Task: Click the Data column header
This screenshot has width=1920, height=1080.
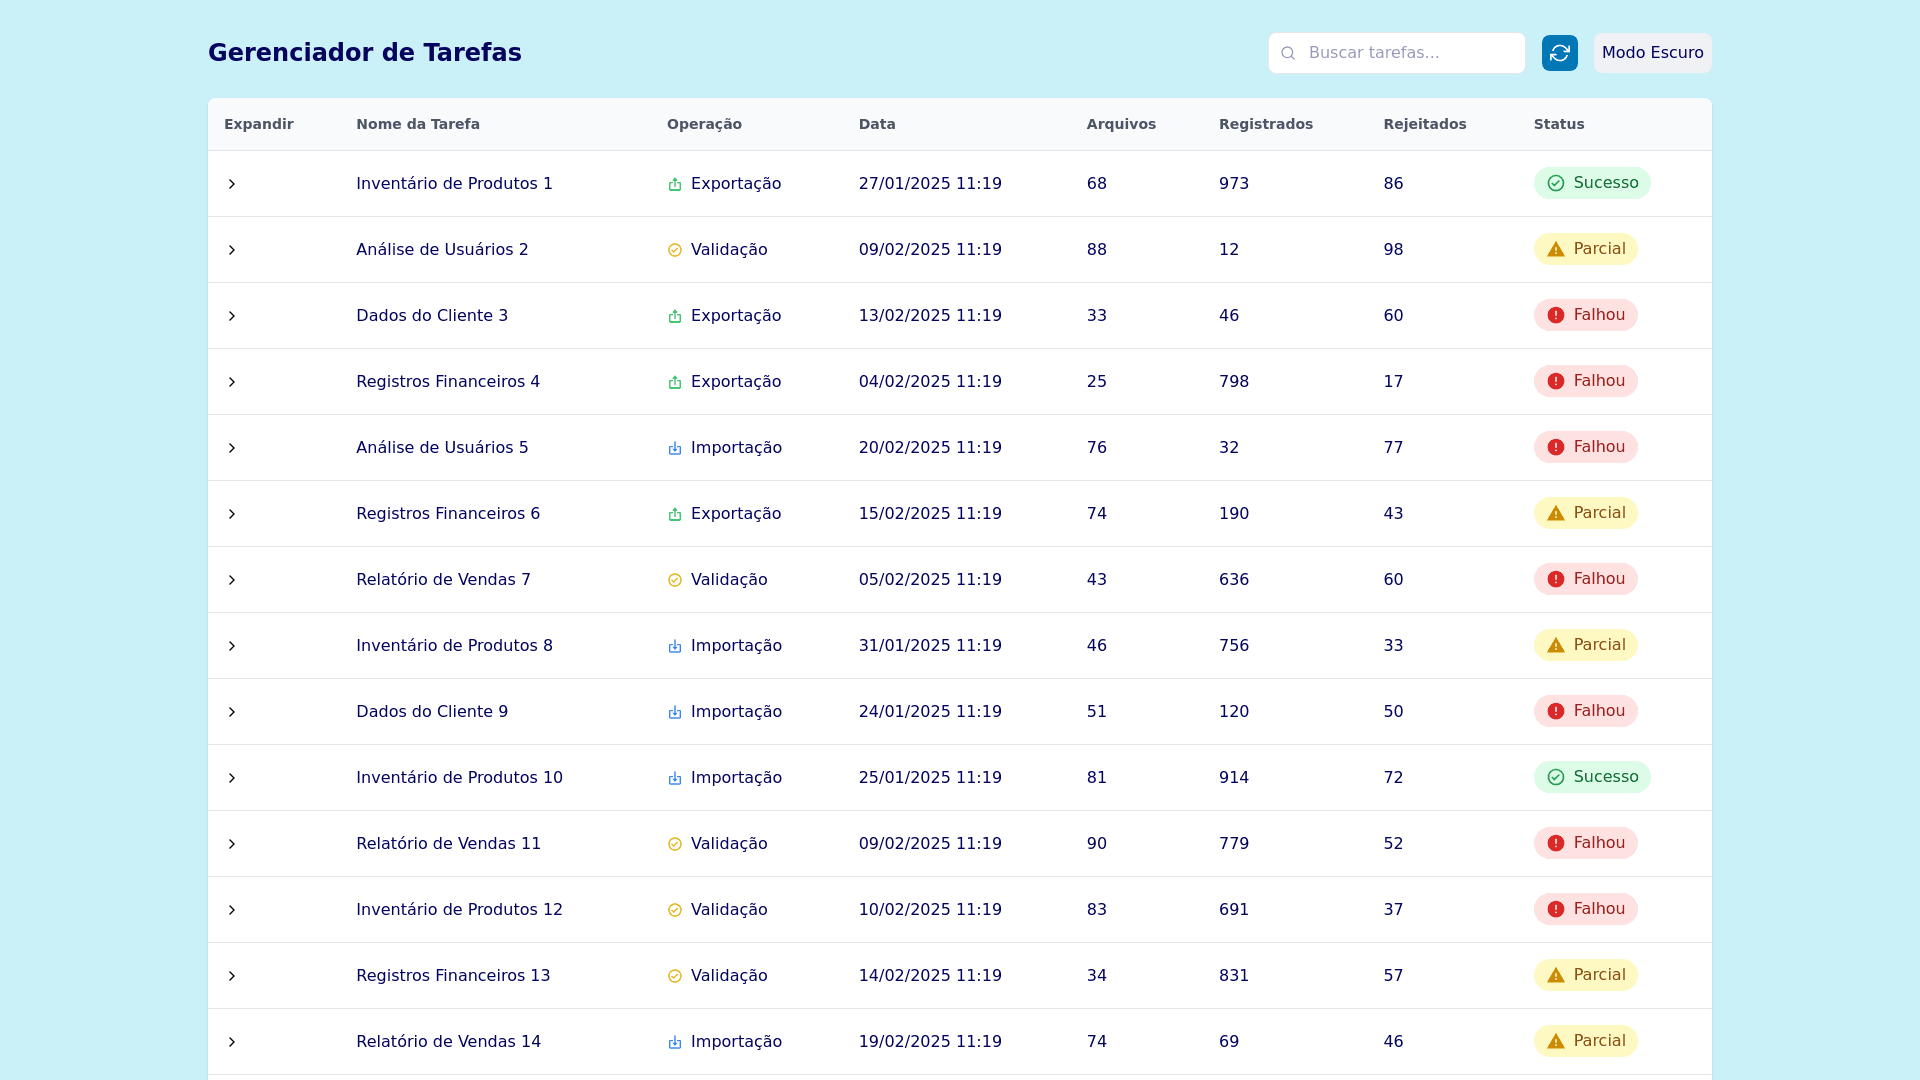Action: [877, 124]
